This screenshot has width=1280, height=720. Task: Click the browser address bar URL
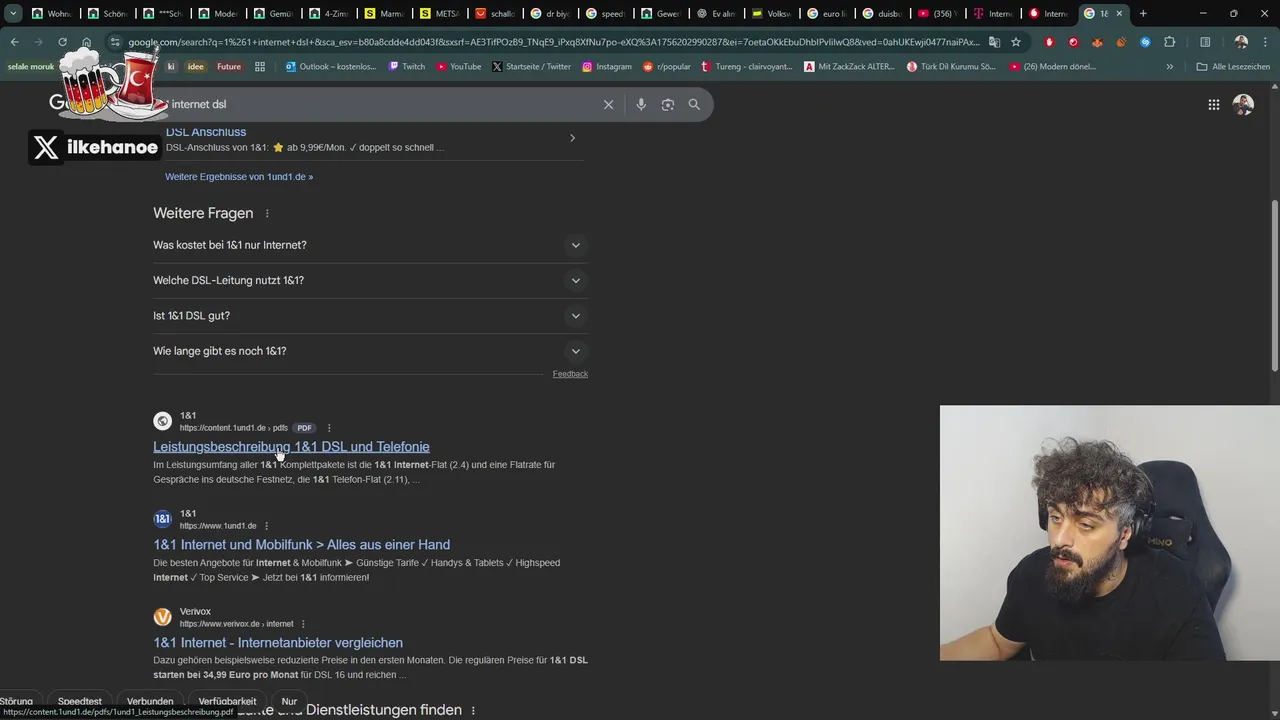[555, 42]
